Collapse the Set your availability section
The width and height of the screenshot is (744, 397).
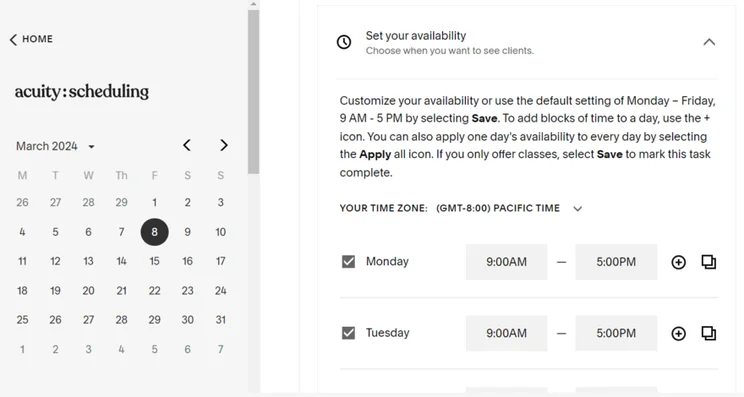709,42
